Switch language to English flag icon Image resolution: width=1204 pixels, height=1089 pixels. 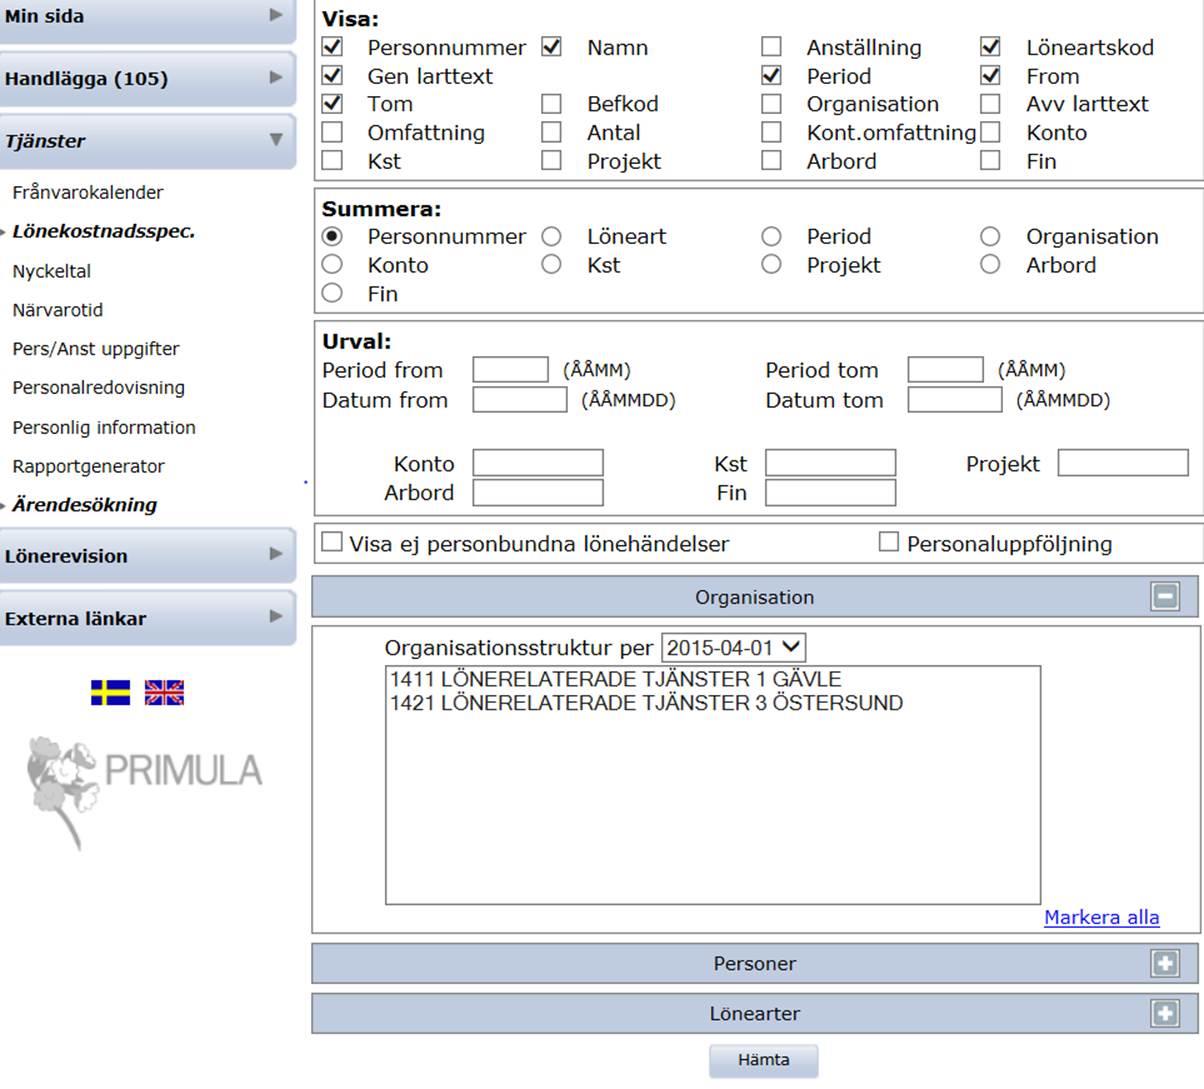(x=164, y=692)
